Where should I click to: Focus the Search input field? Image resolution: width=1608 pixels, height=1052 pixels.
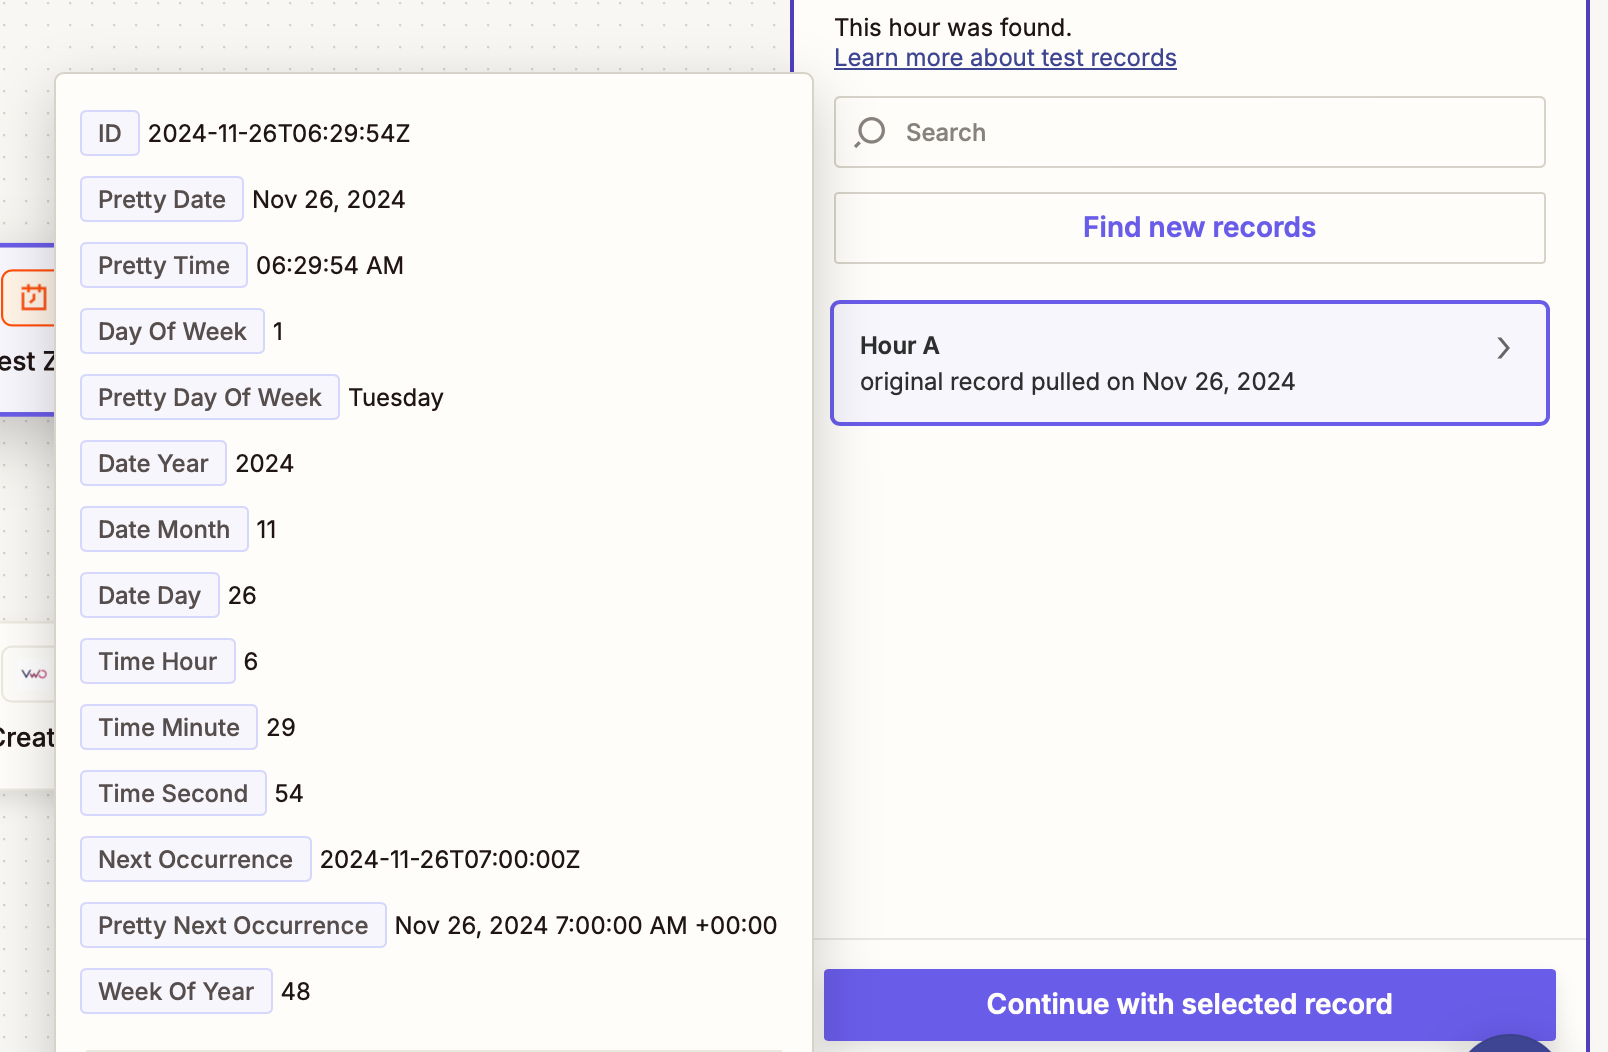1190,132
